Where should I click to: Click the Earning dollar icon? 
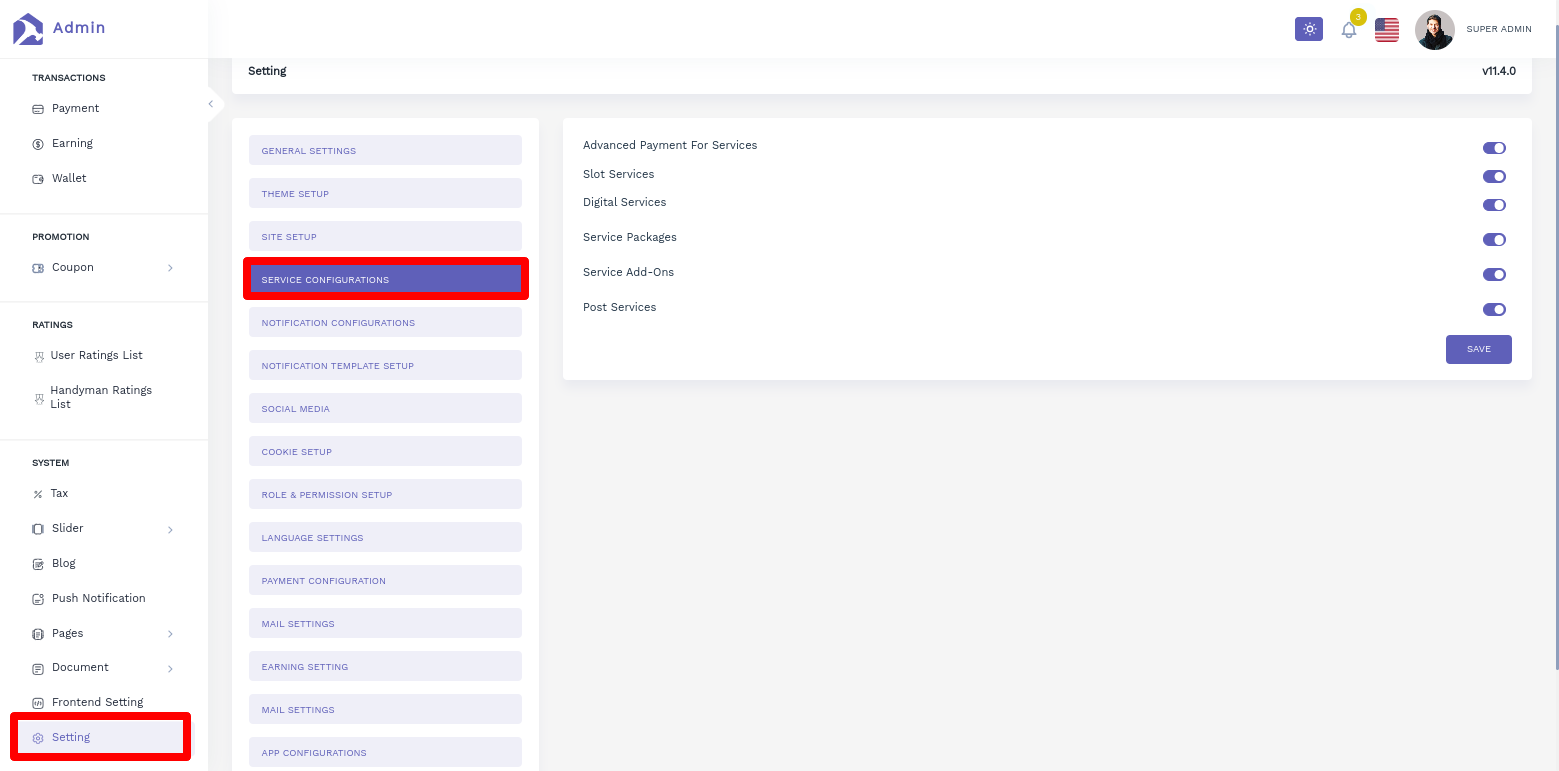coord(38,144)
